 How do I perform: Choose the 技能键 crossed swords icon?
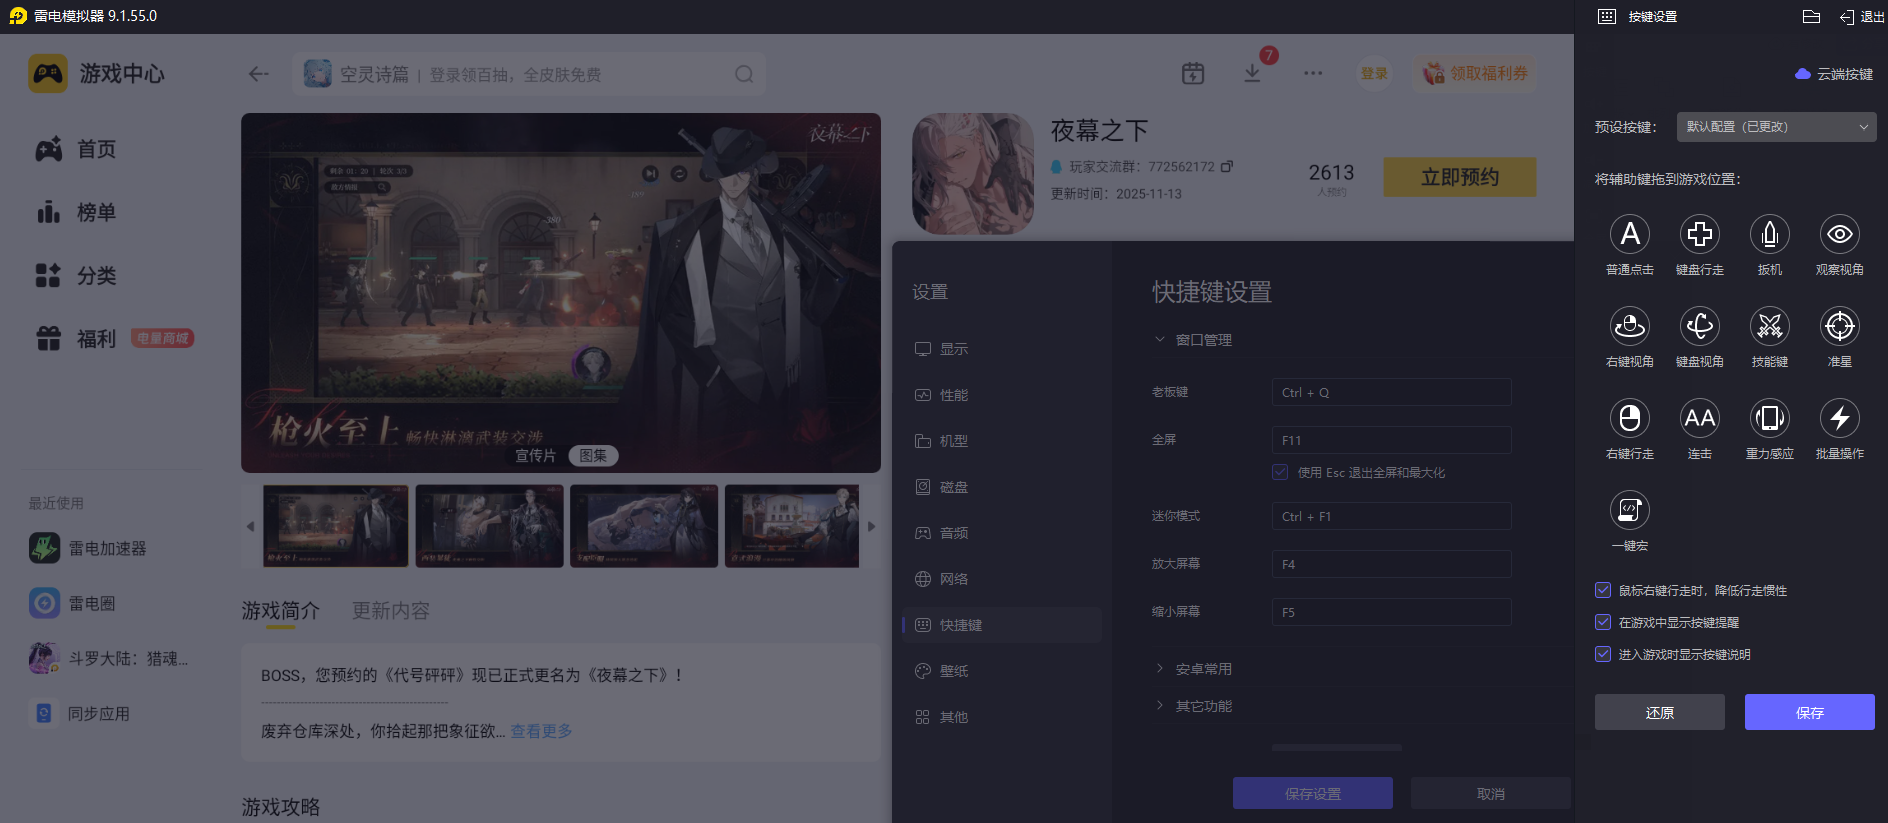coord(1769,327)
